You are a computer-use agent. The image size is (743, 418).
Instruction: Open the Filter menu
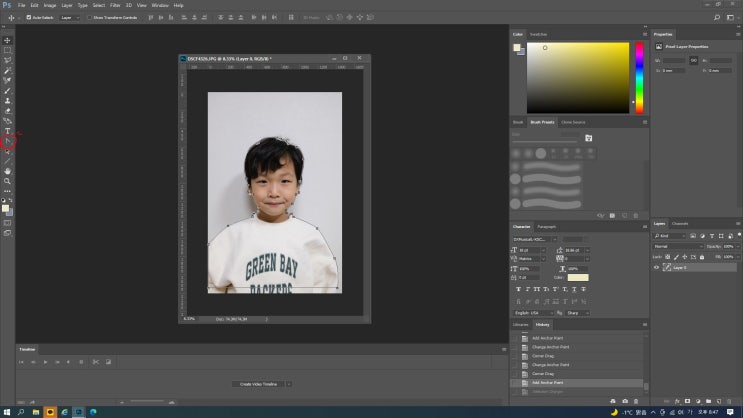click(115, 5)
